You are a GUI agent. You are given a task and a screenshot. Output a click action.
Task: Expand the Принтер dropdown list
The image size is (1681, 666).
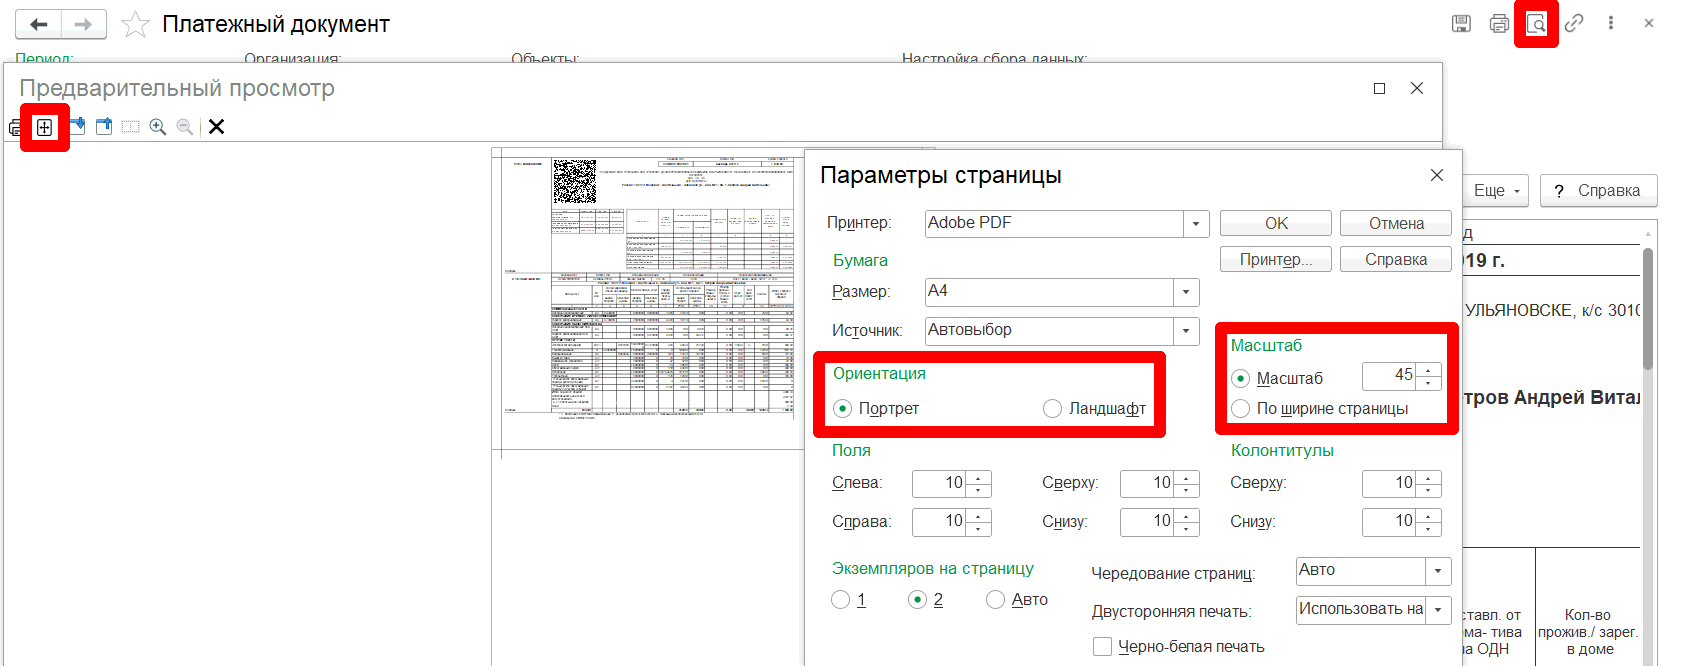tap(1196, 224)
